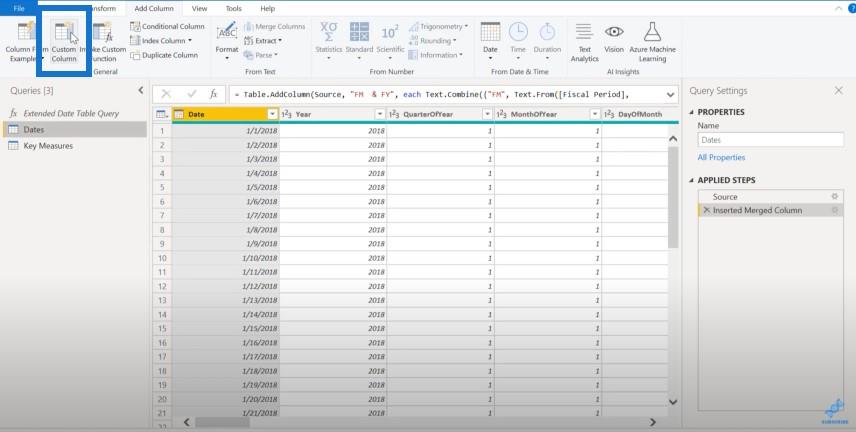The height and width of the screenshot is (432, 856).
Task: Switch to the Help tab
Action: pyautogui.click(x=268, y=8)
